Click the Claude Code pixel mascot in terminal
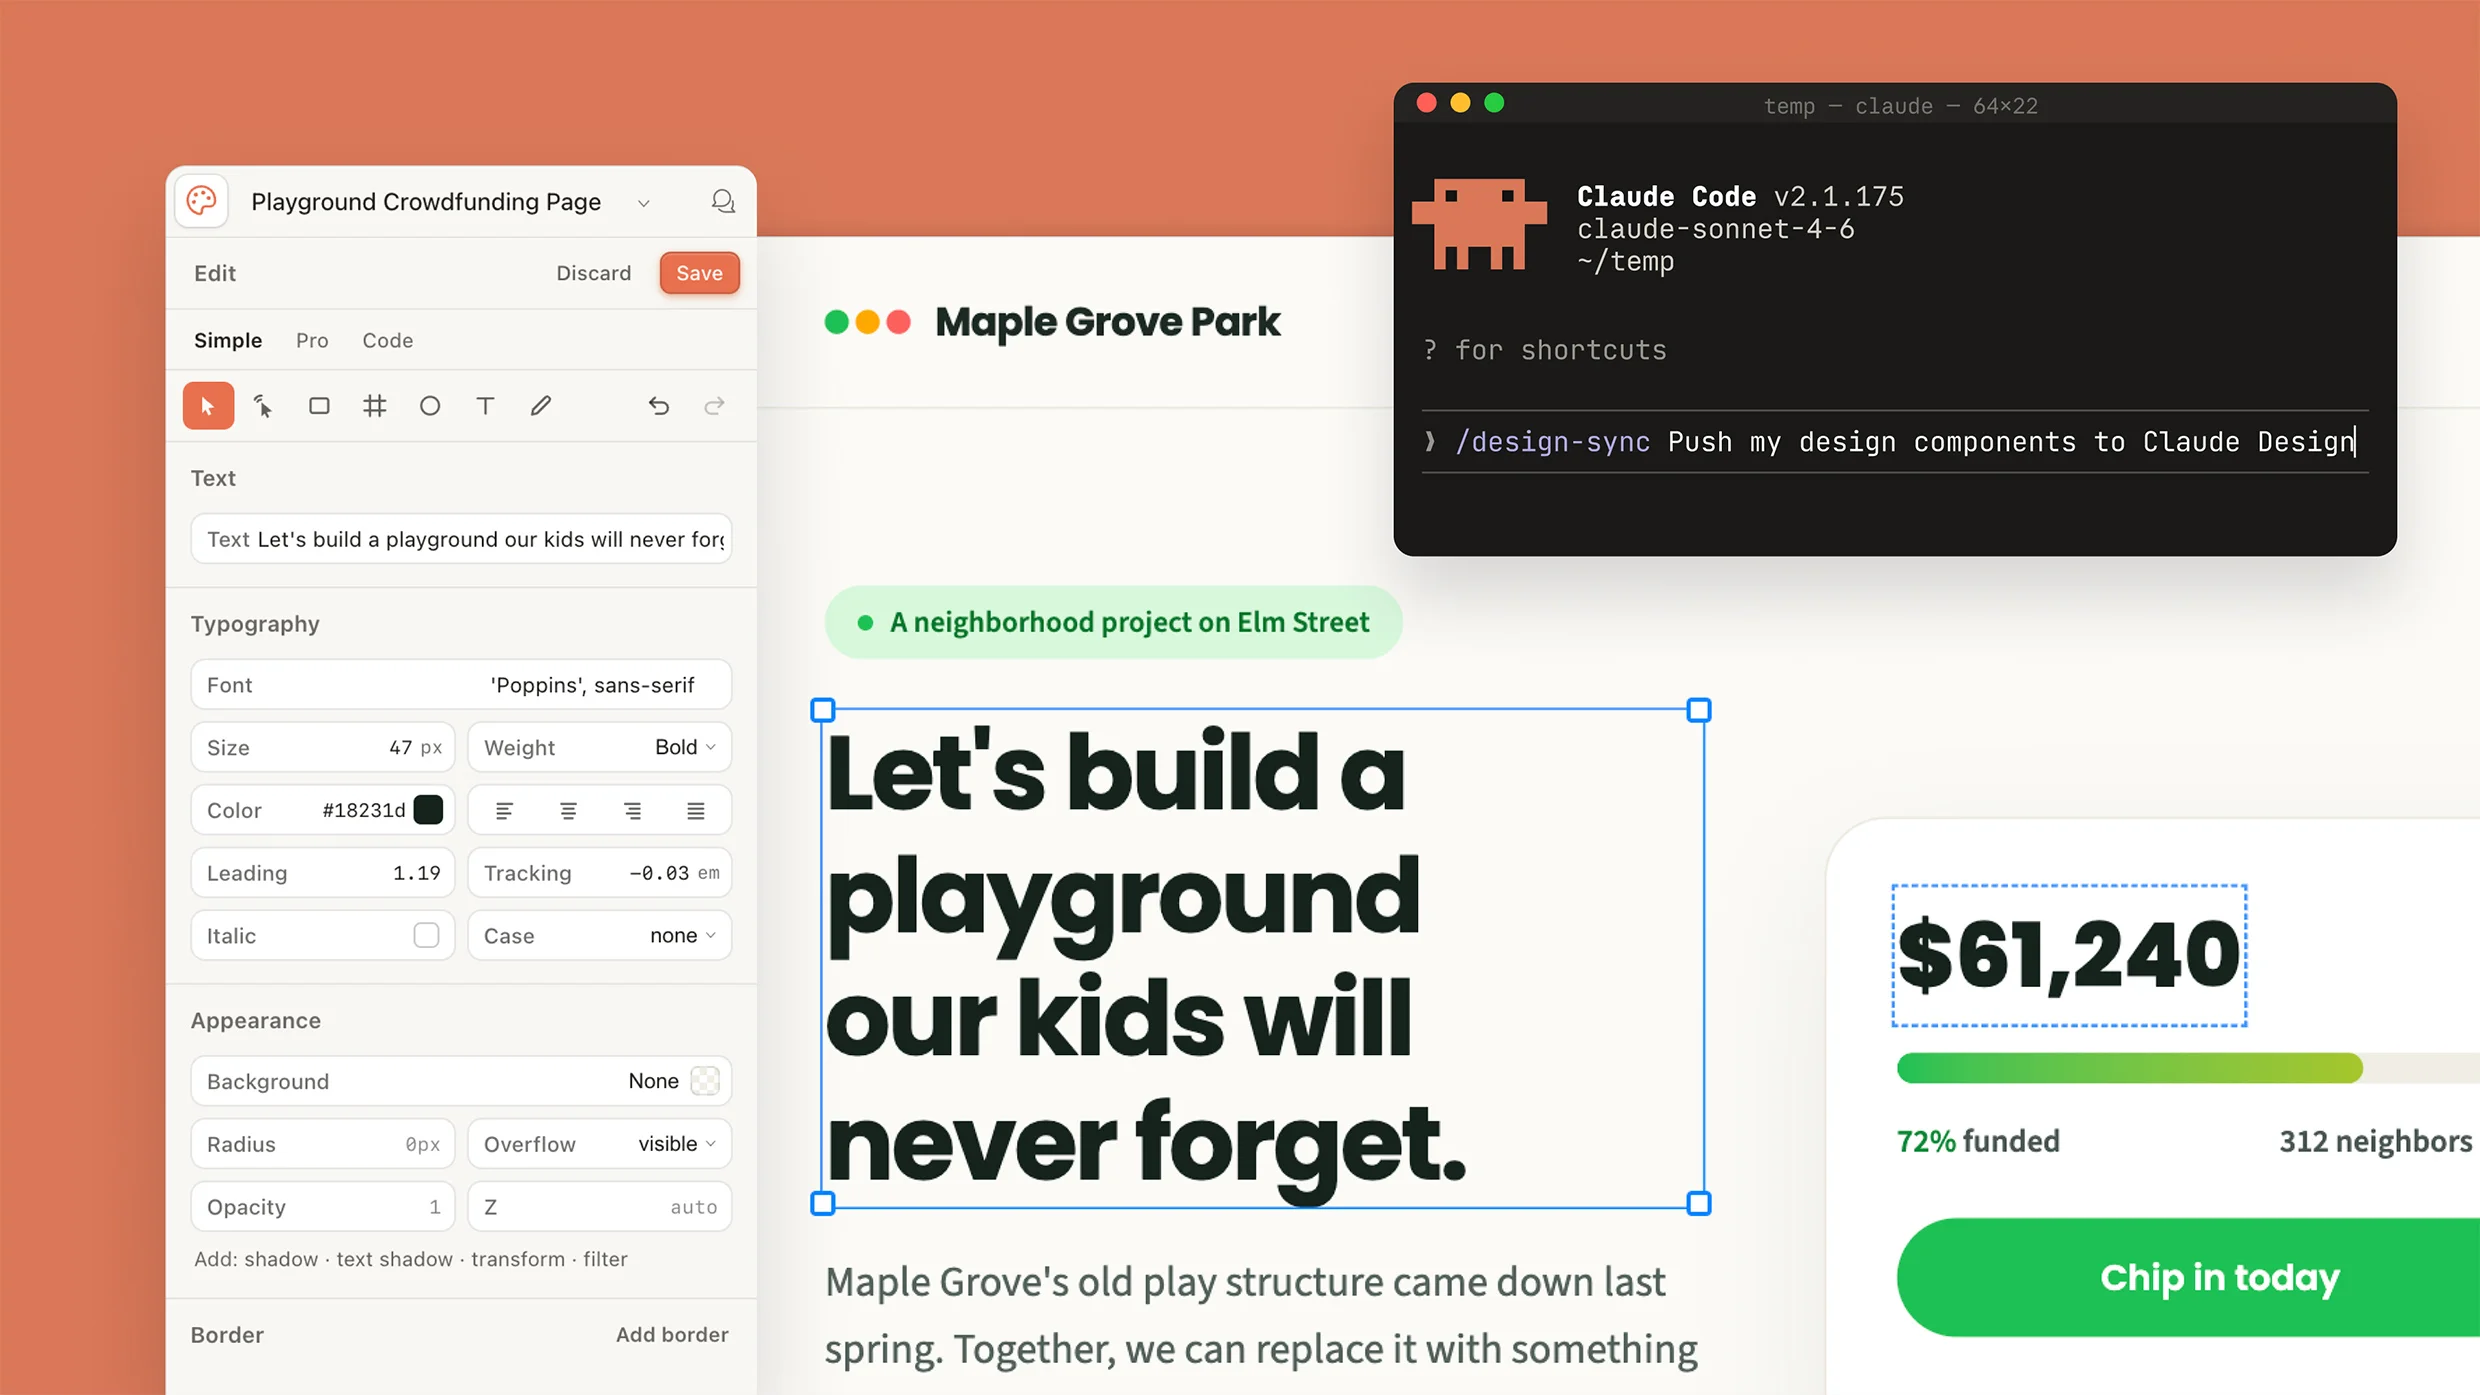The width and height of the screenshot is (2480, 1395). (1479, 224)
